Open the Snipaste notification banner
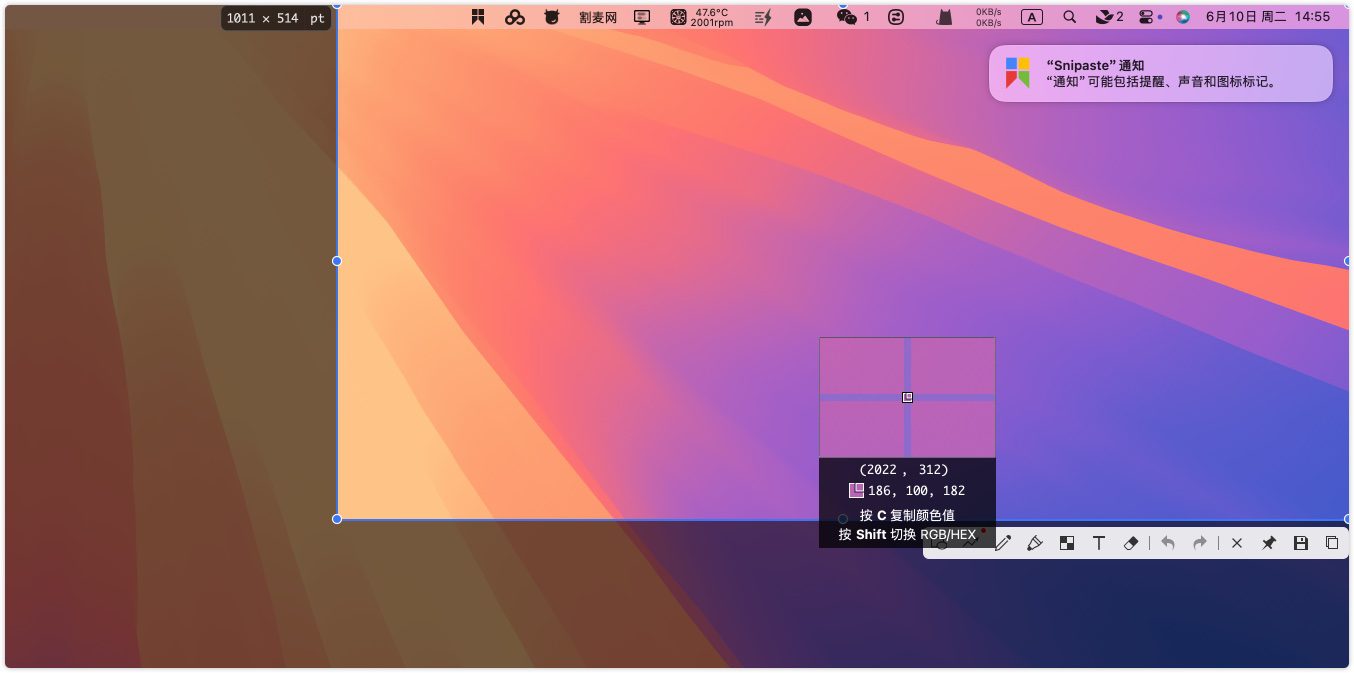This screenshot has width=1354, height=673. (1160, 73)
